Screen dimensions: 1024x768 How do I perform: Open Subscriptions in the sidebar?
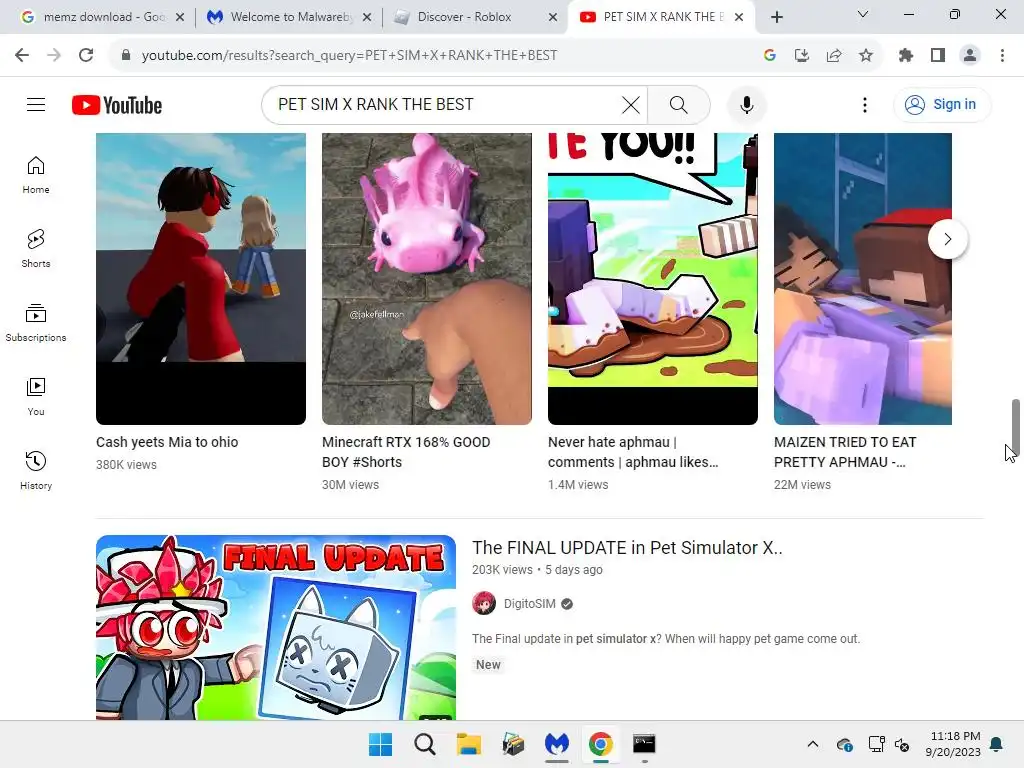pyautogui.click(x=36, y=323)
